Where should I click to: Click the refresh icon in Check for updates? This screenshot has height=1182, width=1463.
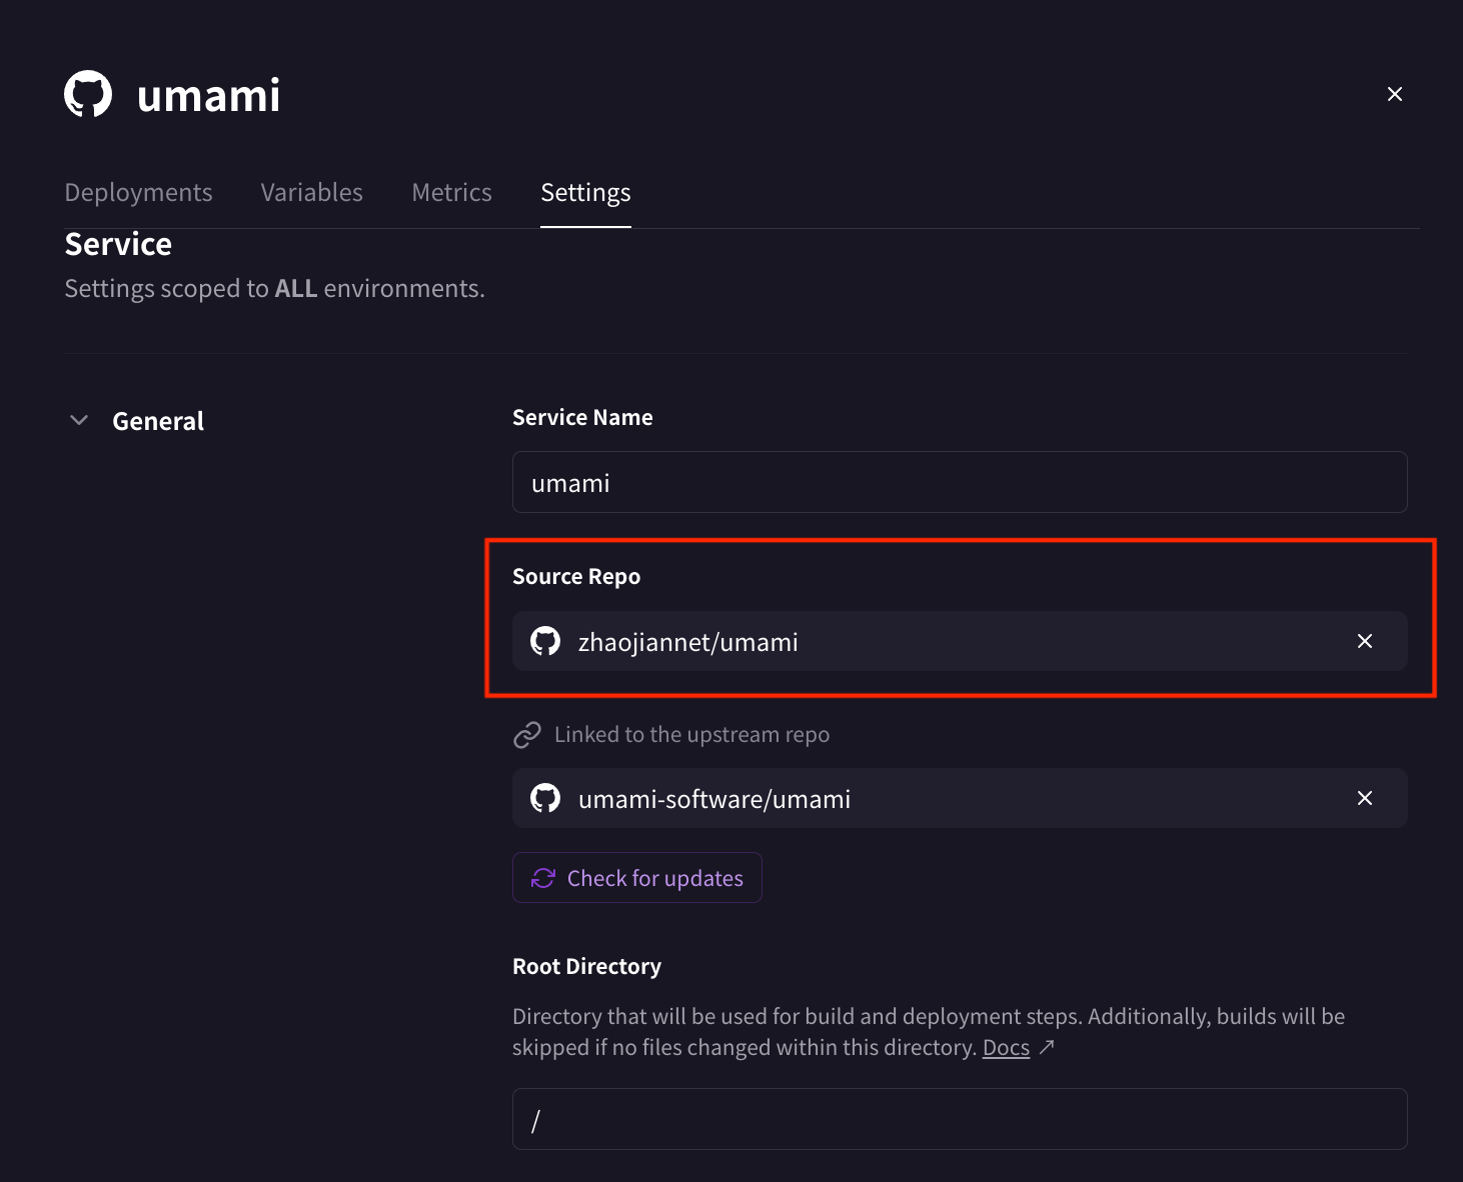pyautogui.click(x=543, y=878)
